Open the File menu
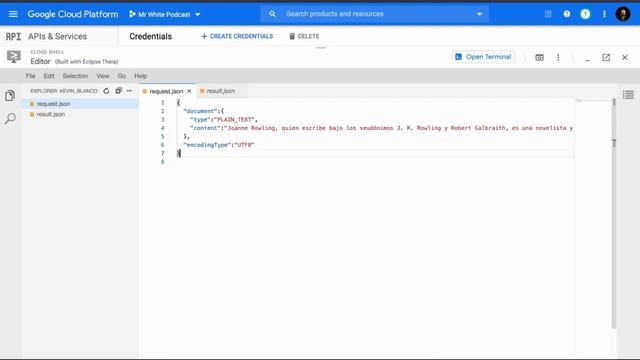The width and height of the screenshot is (640, 360). (x=31, y=76)
